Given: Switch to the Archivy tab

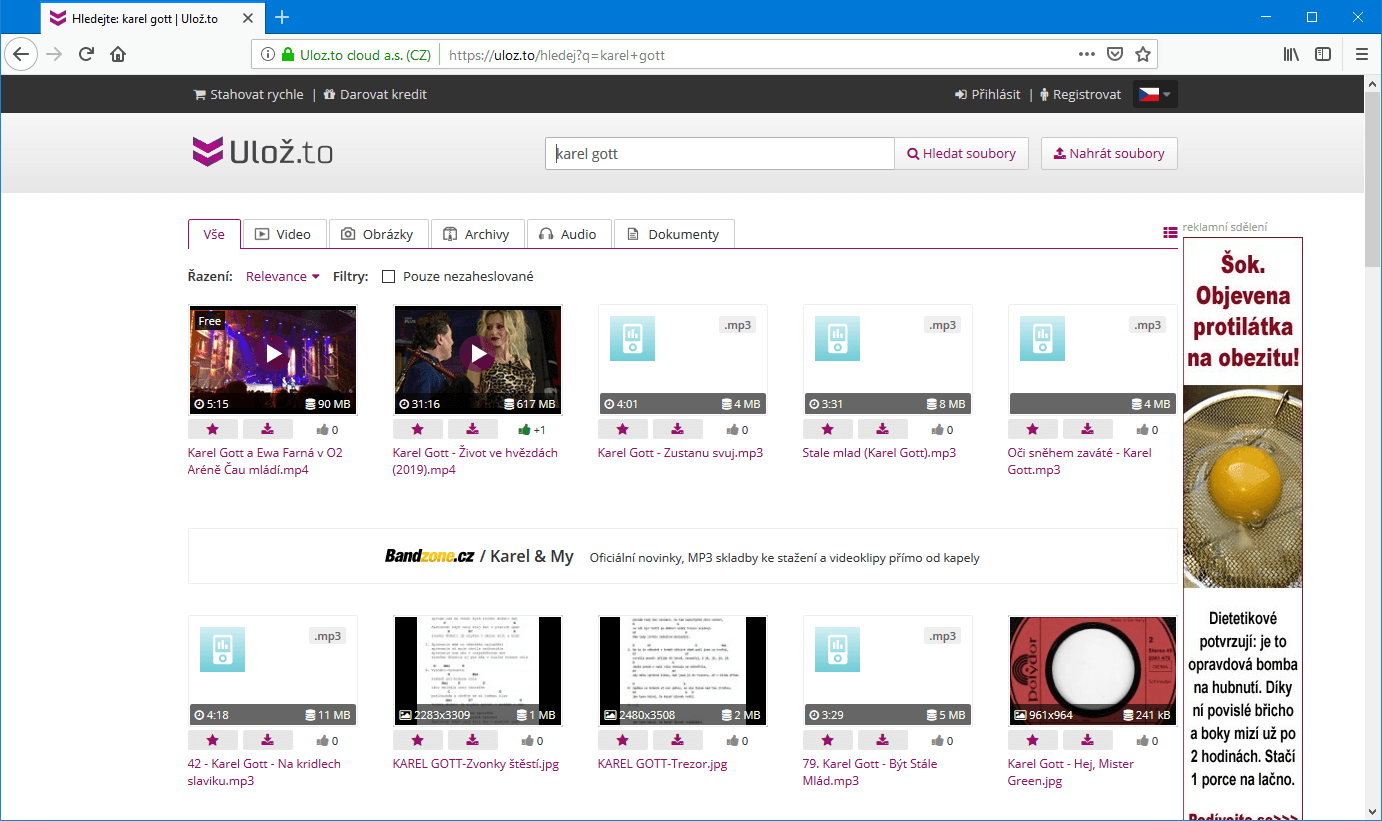Looking at the screenshot, I should [477, 234].
